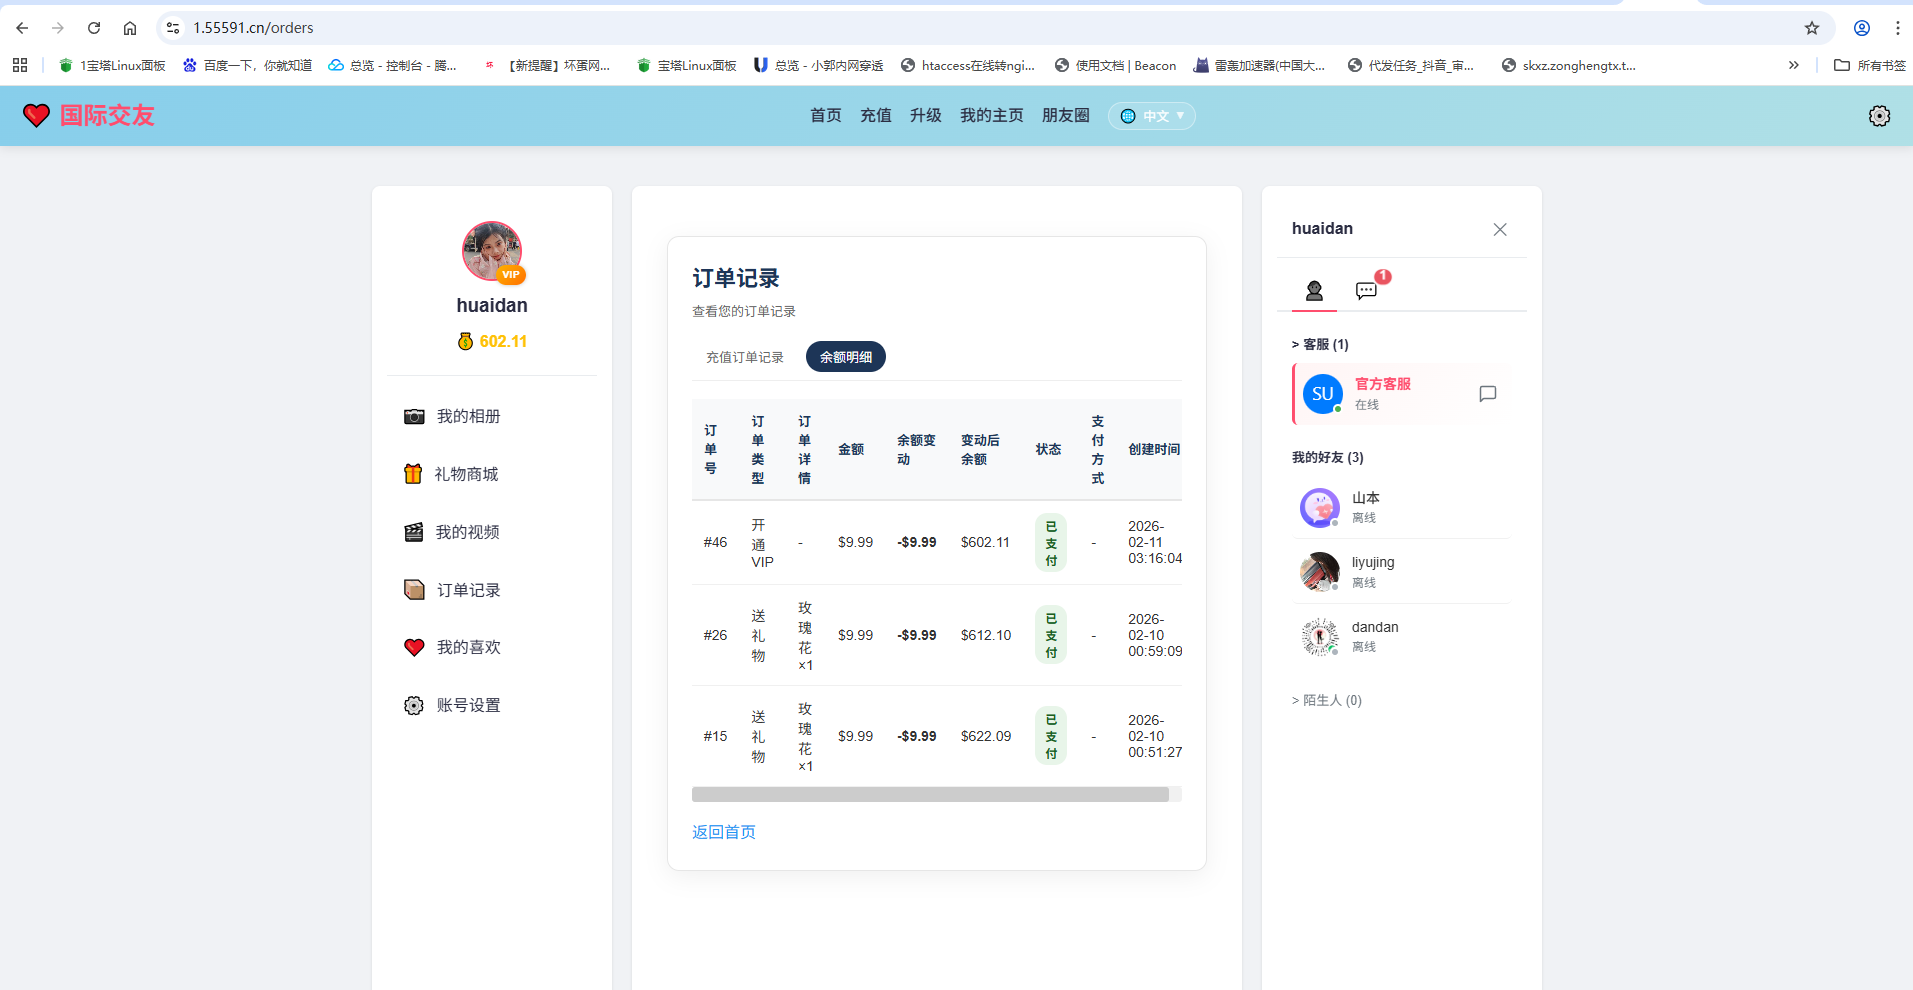
Task: Click the red heart My Likes icon
Action: [x=414, y=647]
